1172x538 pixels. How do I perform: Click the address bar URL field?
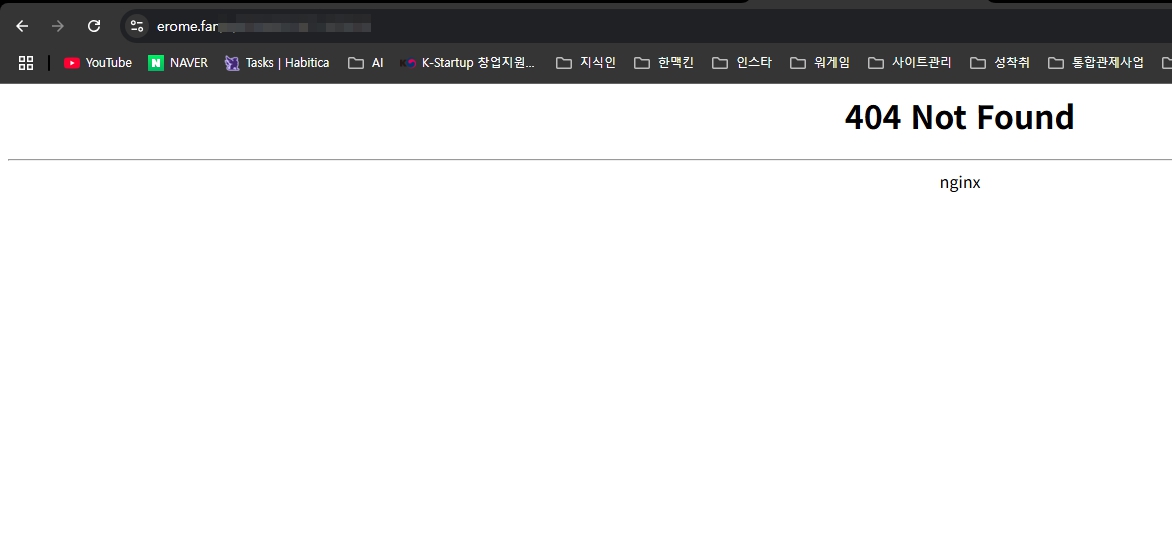[x=647, y=26]
